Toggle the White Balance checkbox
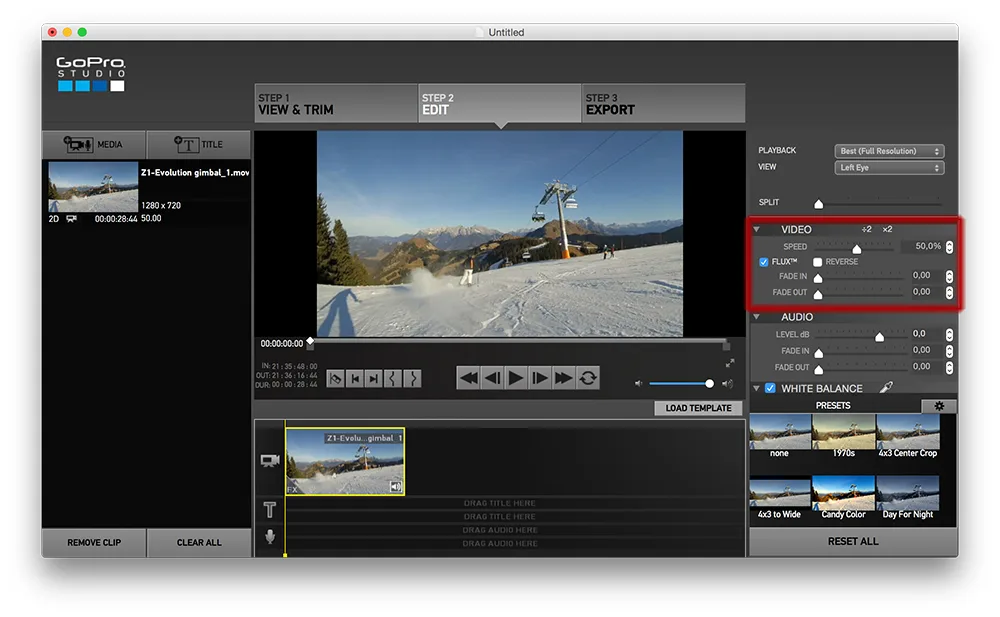Image resolution: width=1000 pixels, height=617 pixels. pyautogui.click(x=770, y=388)
